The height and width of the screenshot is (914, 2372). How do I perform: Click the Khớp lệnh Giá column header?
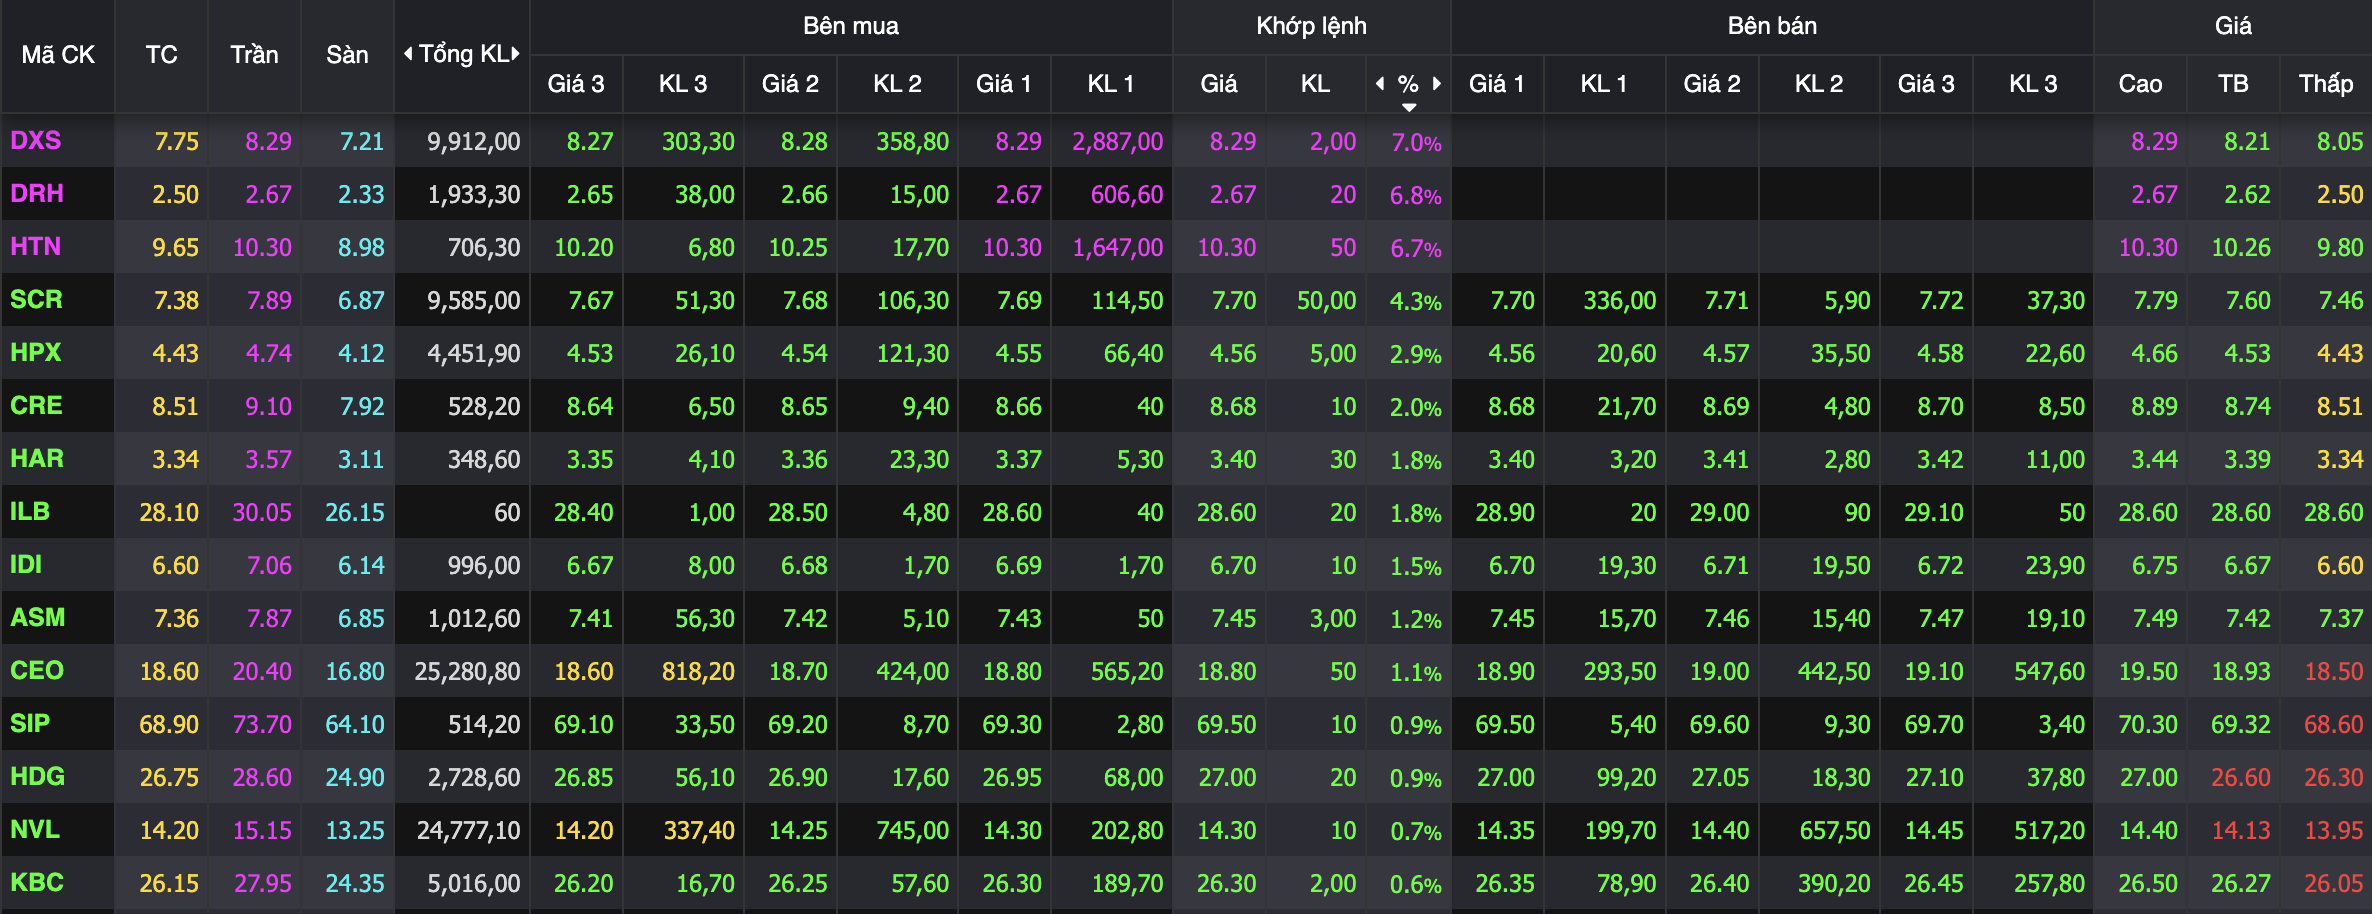pos(1219,84)
